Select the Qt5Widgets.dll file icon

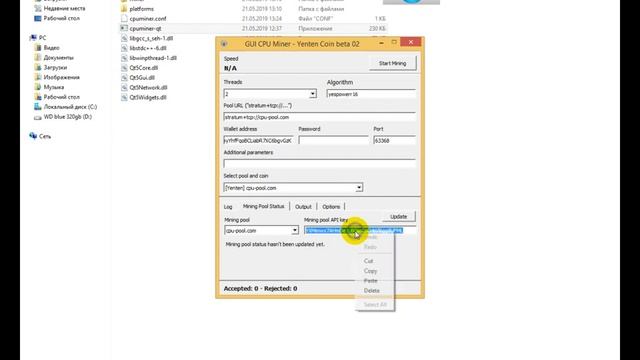(x=124, y=97)
